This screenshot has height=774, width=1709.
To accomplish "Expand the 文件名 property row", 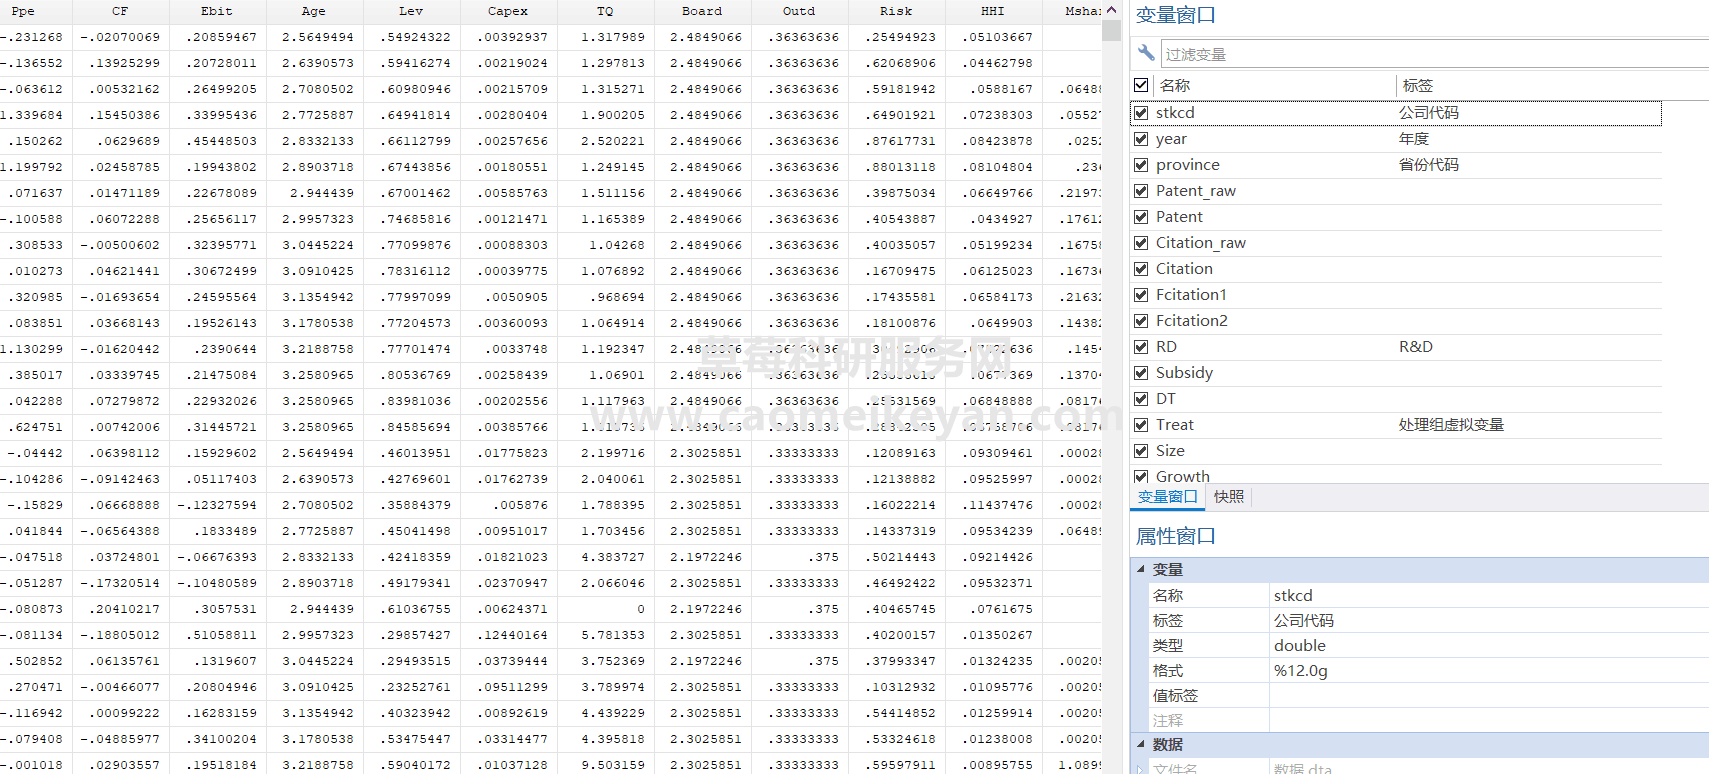I will point(1141,768).
